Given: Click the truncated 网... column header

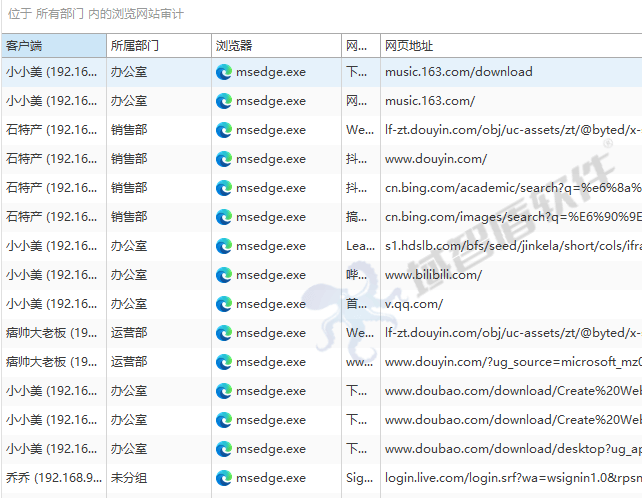Looking at the screenshot, I should [360, 46].
